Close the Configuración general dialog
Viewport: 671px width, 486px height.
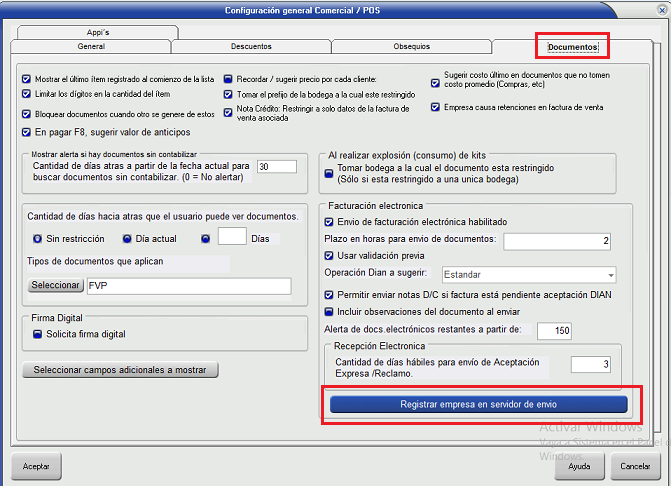click(662, 10)
